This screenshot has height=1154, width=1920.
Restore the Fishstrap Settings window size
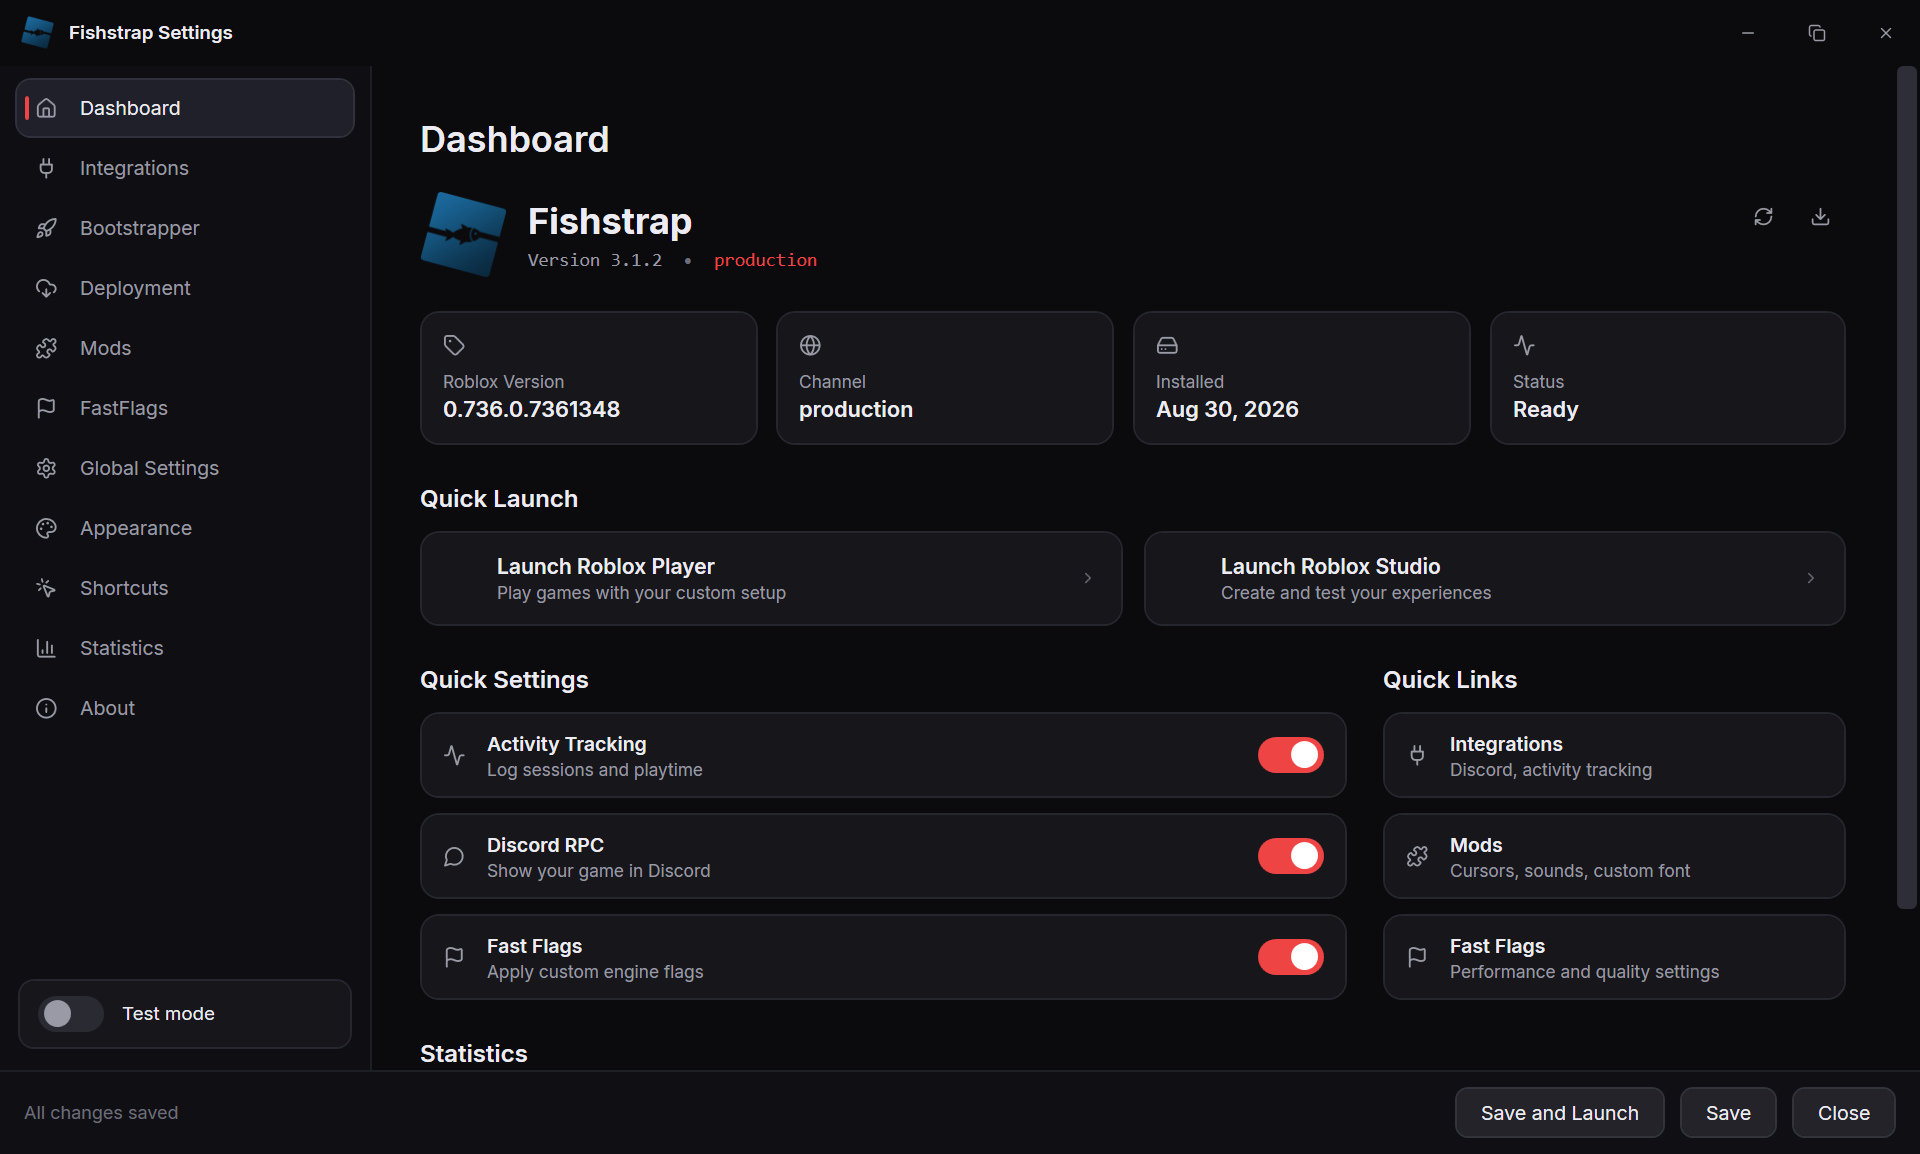click(x=1817, y=33)
